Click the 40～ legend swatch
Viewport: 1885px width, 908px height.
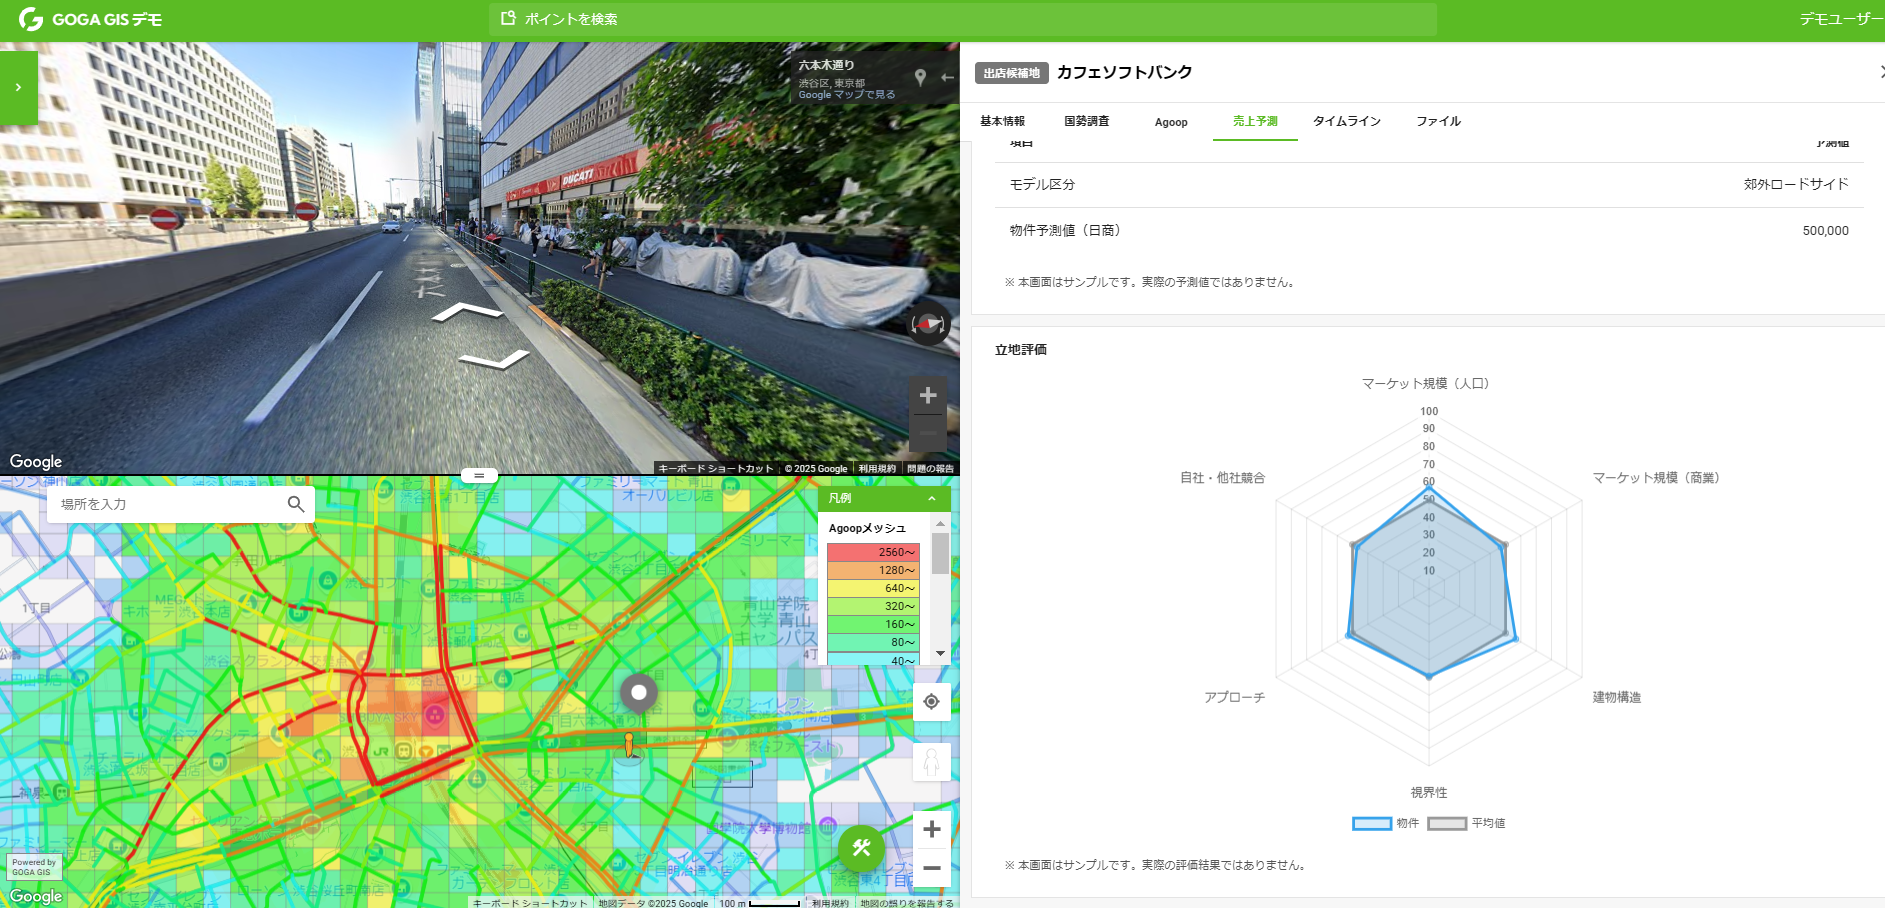pos(873,659)
